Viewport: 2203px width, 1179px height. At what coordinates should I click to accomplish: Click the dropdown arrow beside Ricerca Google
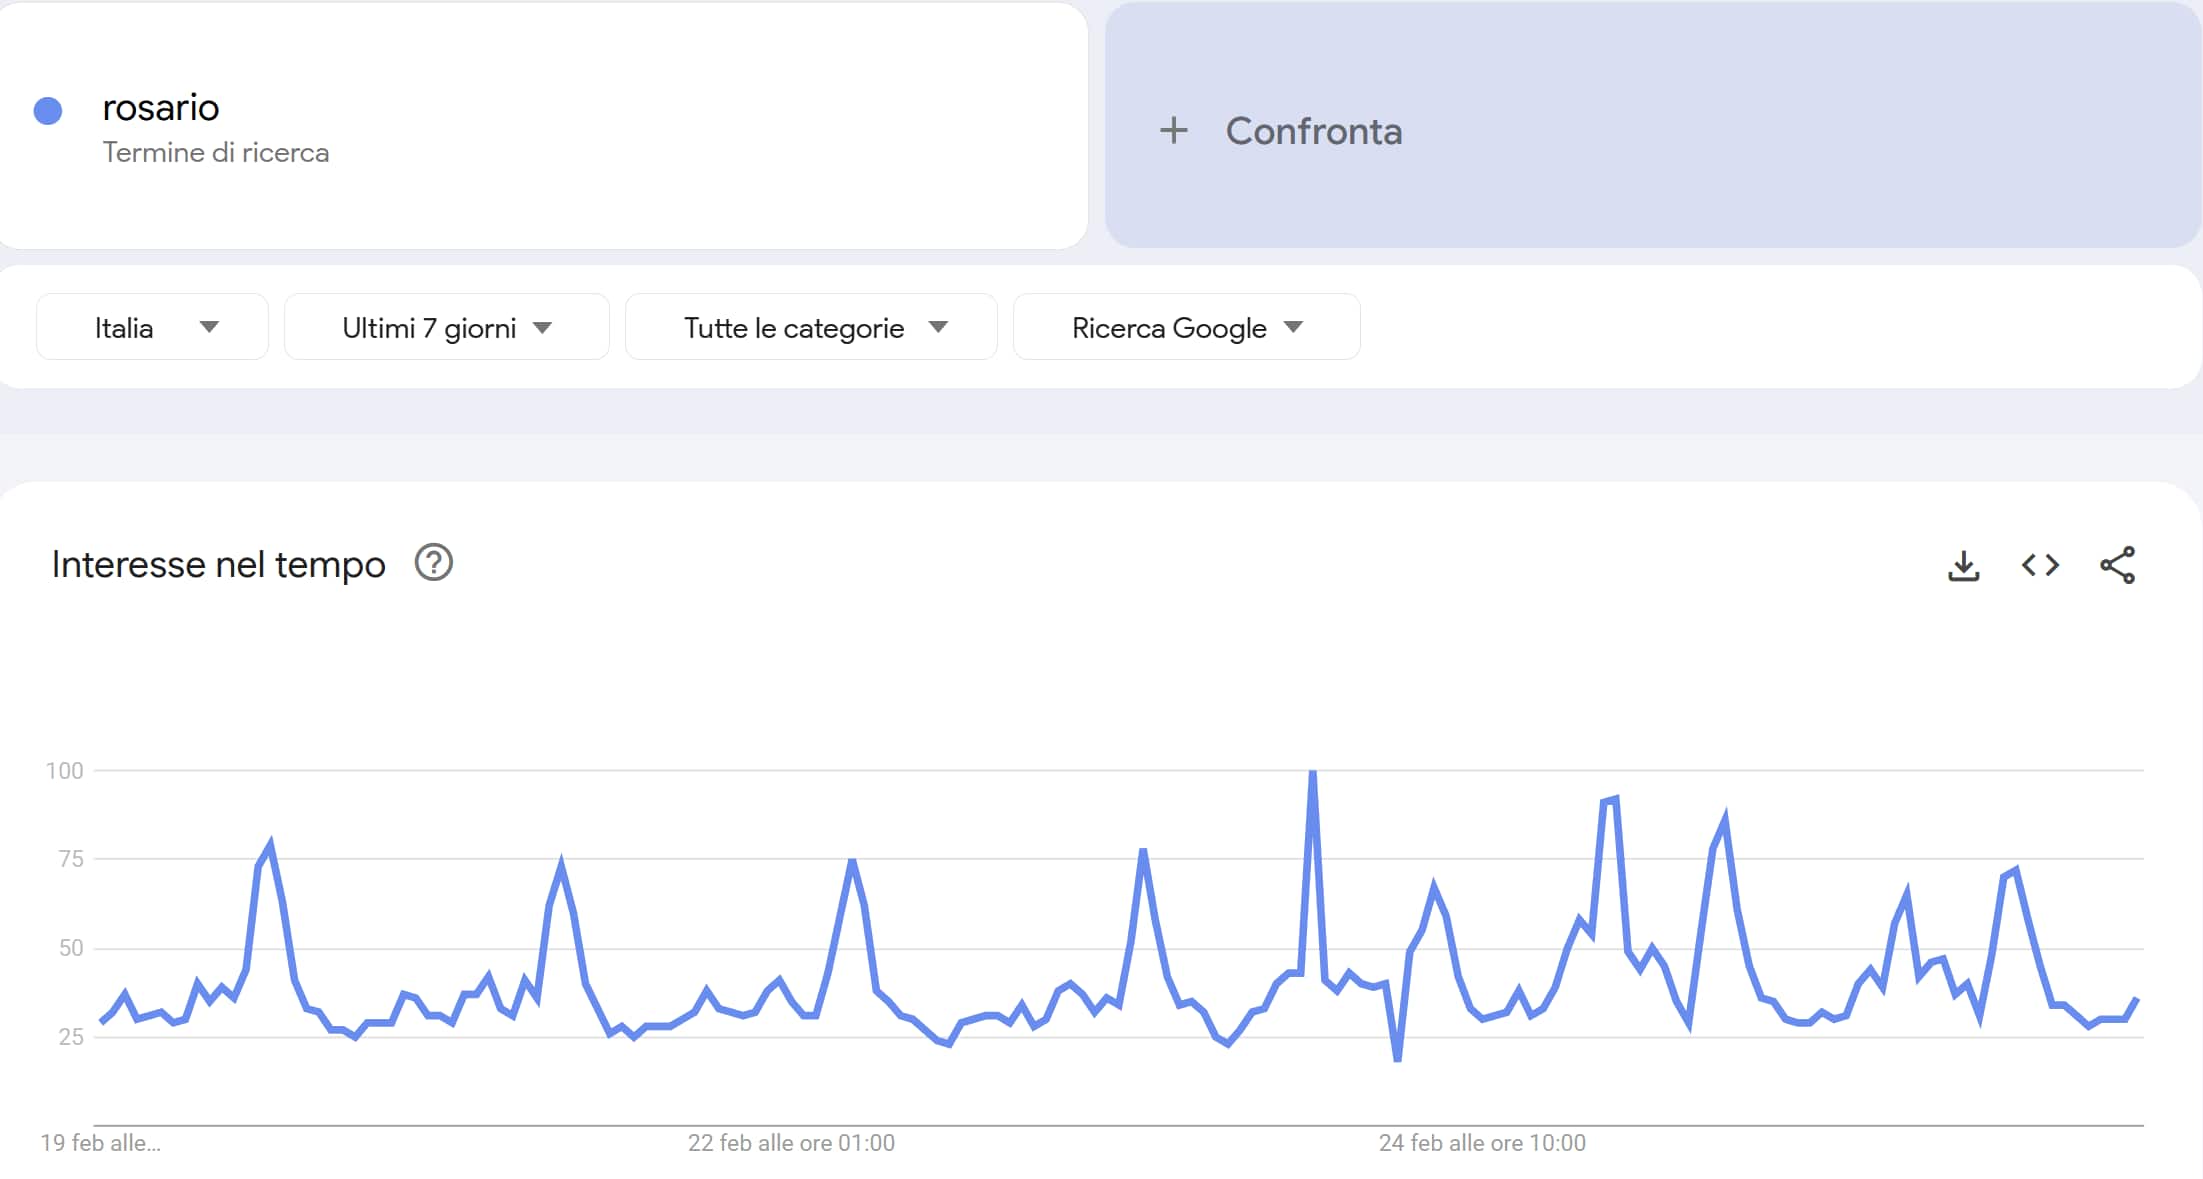pos(1295,327)
